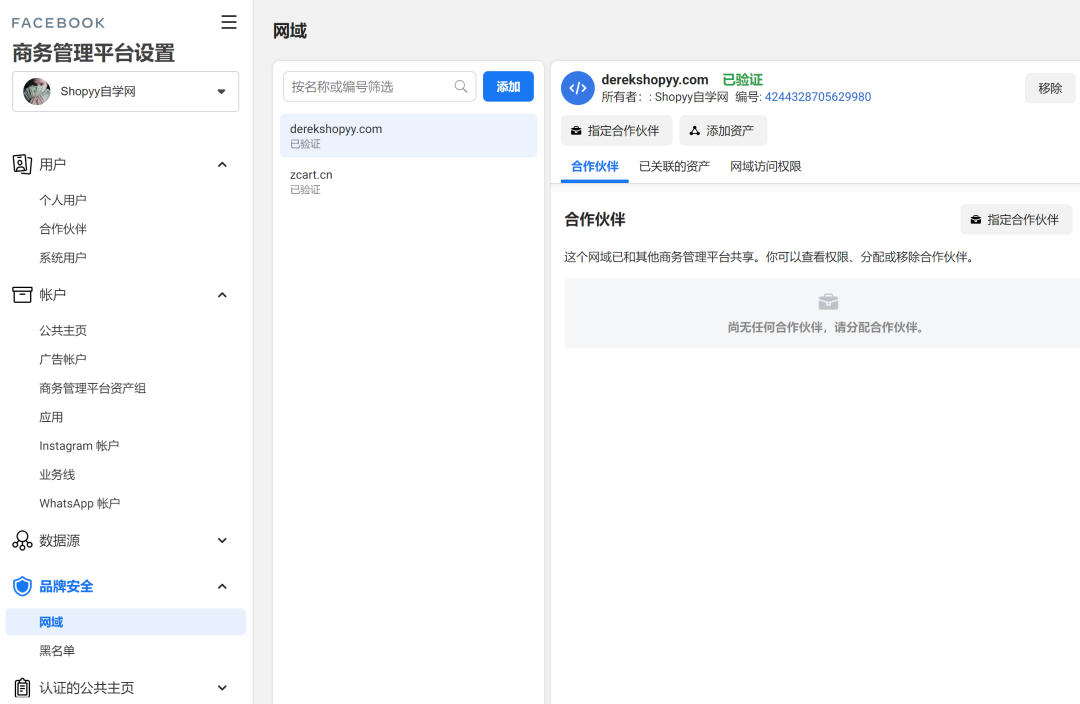1080x704 pixels.
Task: Select derekshopyy.com in the domain list
Action: [408, 136]
